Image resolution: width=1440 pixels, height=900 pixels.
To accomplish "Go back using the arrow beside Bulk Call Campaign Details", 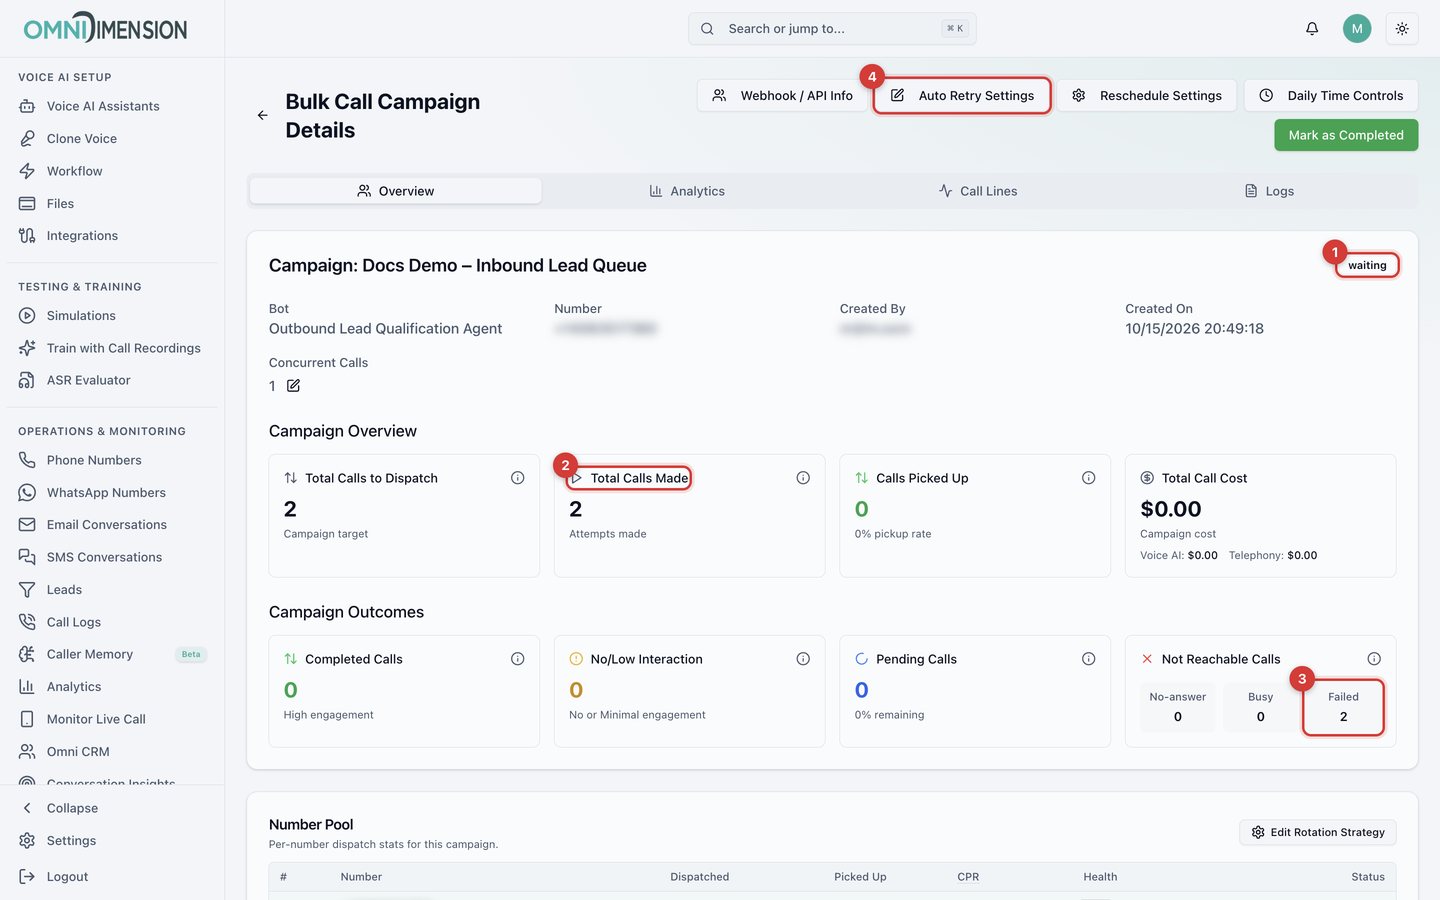I will tap(262, 115).
